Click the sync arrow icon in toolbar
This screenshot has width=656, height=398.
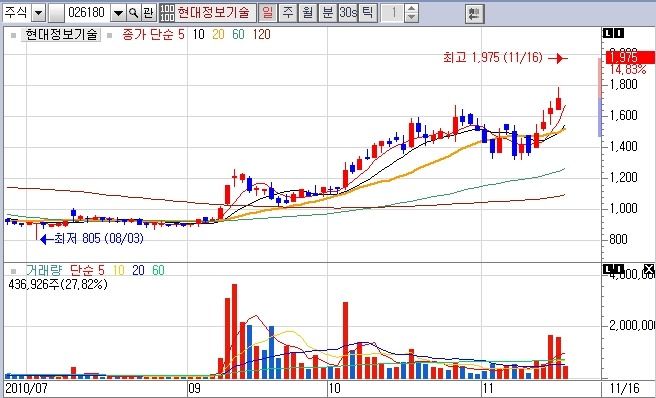474,14
